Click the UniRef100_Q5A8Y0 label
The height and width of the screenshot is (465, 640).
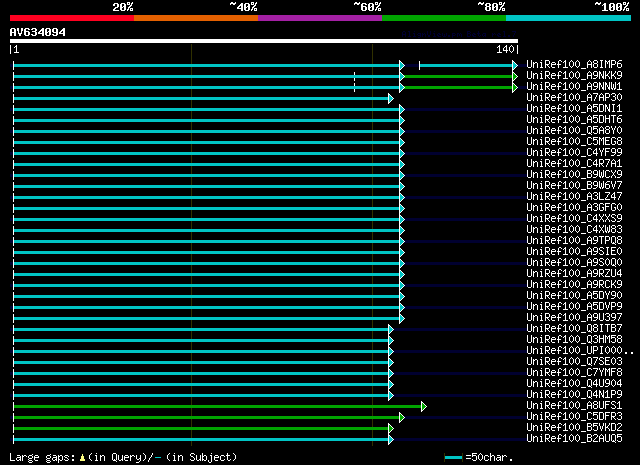(x=574, y=131)
